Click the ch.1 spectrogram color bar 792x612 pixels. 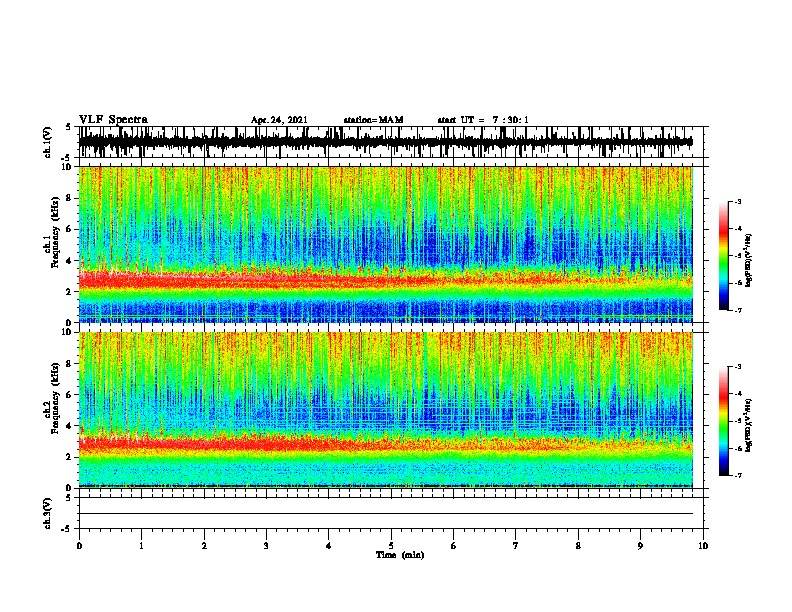pyautogui.click(x=723, y=256)
